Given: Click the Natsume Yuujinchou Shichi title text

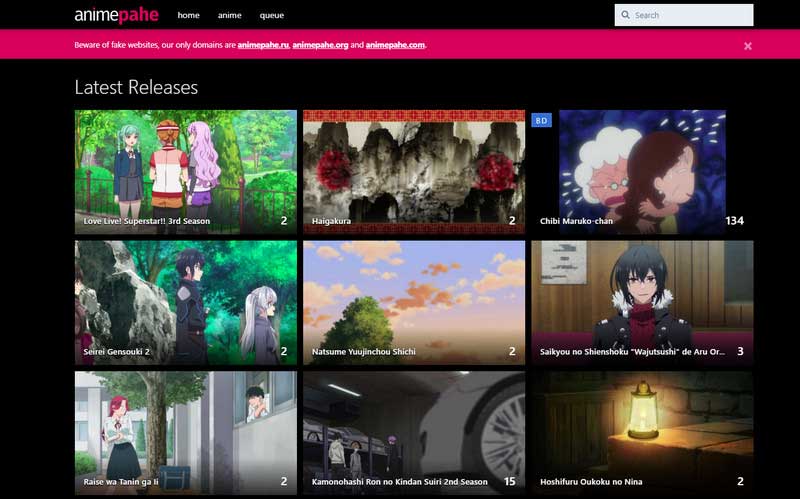Looking at the screenshot, I should 364,352.
